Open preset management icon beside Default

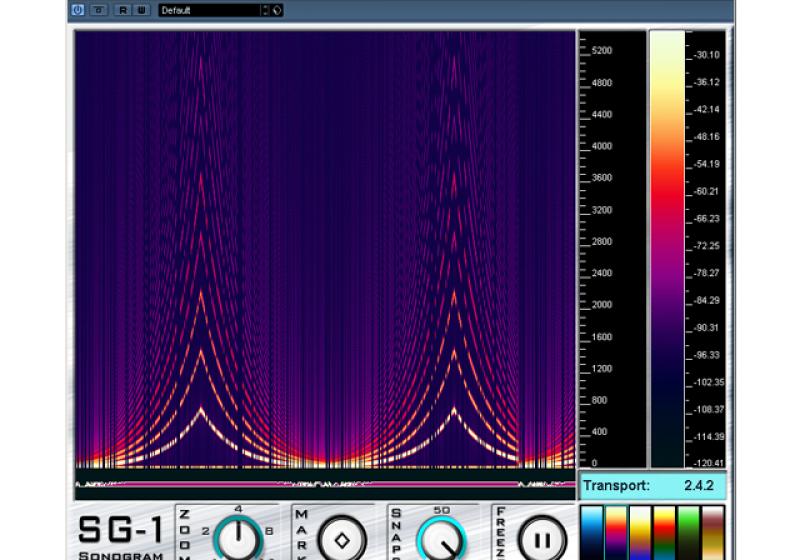tap(278, 10)
